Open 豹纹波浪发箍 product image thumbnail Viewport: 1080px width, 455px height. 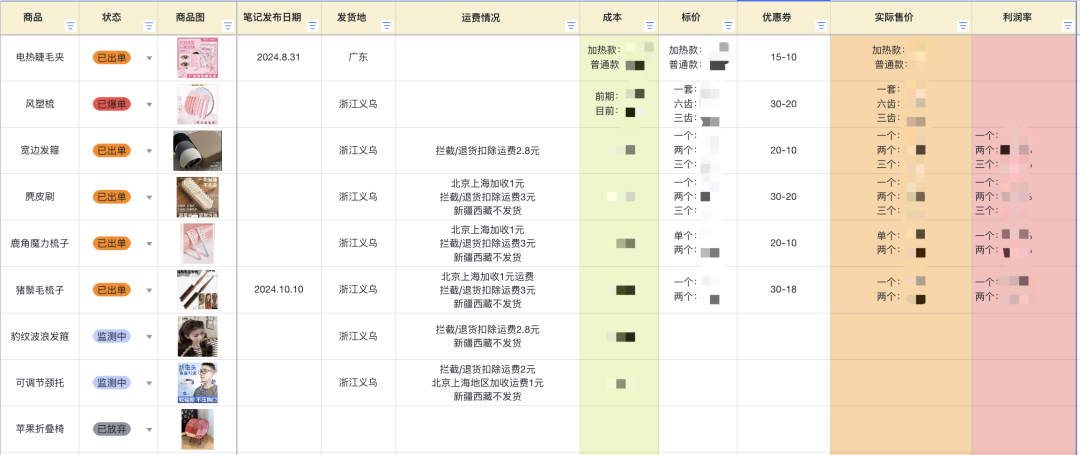pyautogui.click(x=197, y=337)
